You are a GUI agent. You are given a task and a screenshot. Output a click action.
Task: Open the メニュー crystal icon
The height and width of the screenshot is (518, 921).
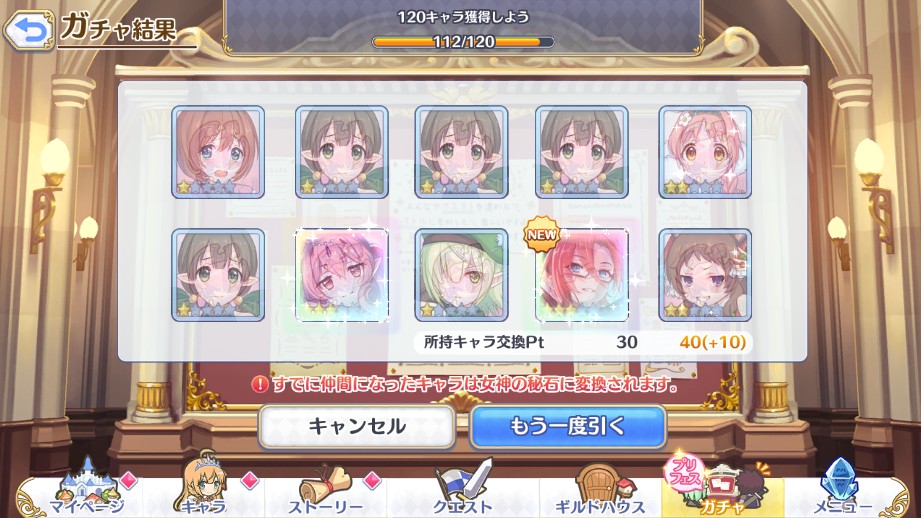[842, 489]
